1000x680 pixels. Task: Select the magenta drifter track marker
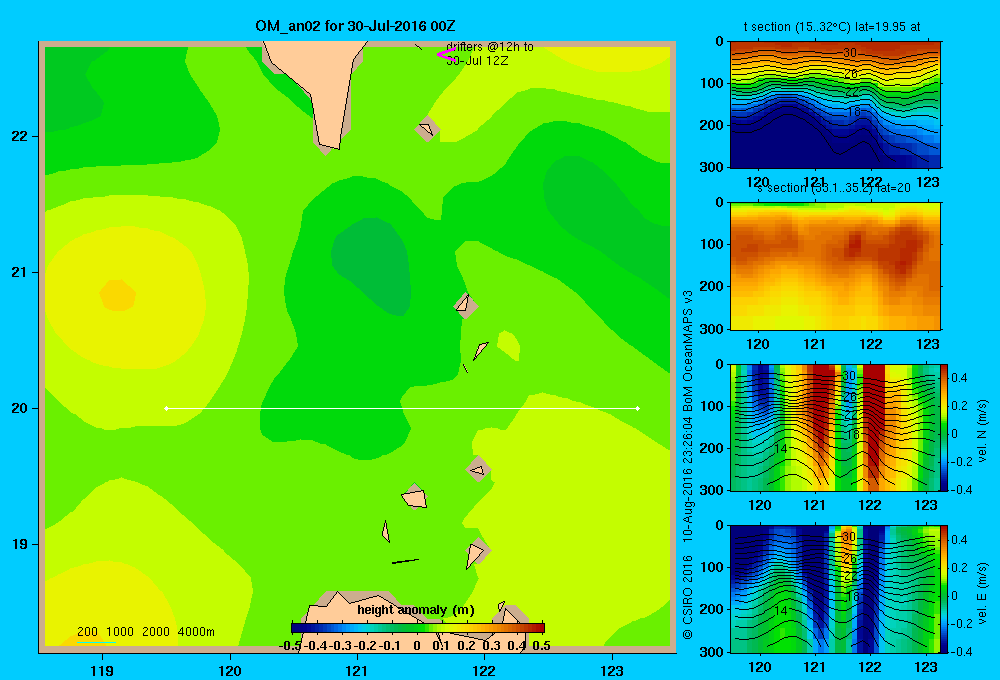[x=445, y=54]
